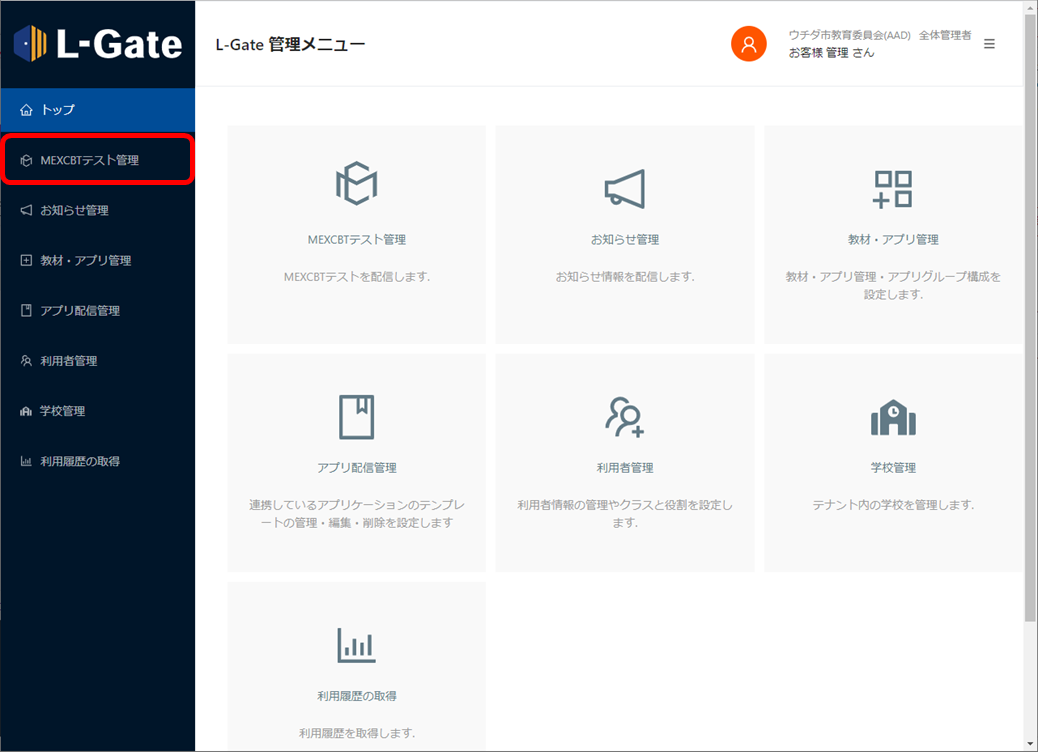The width and height of the screenshot is (1038, 752).
Task: Click the large bar chart icon on 利用履歴の取得 card
Action: 357,645
